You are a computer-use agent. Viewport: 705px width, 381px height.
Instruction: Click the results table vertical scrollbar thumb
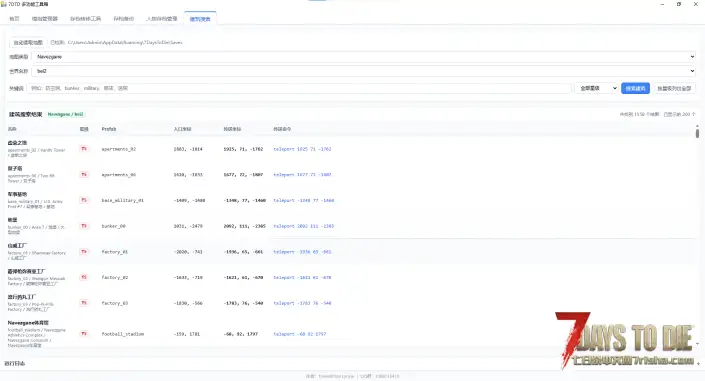coord(697,133)
